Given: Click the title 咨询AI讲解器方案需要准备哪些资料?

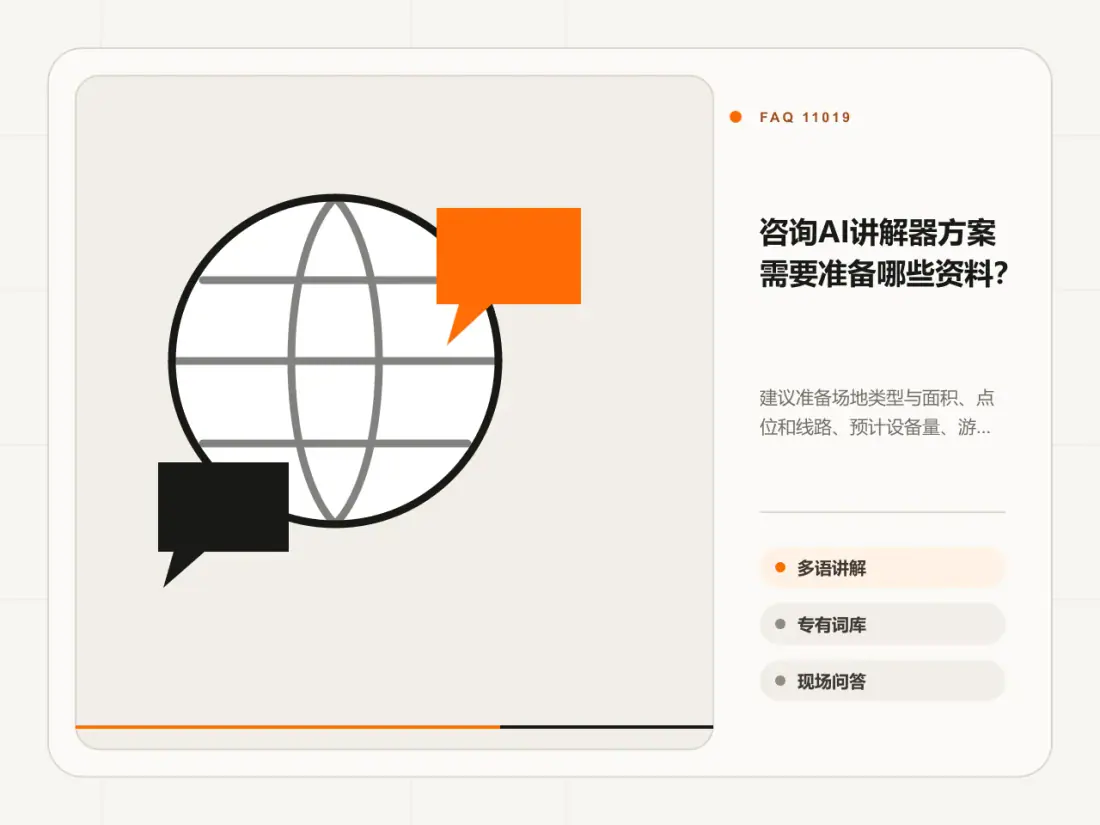Looking at the screenshot, I should [883, 253].
